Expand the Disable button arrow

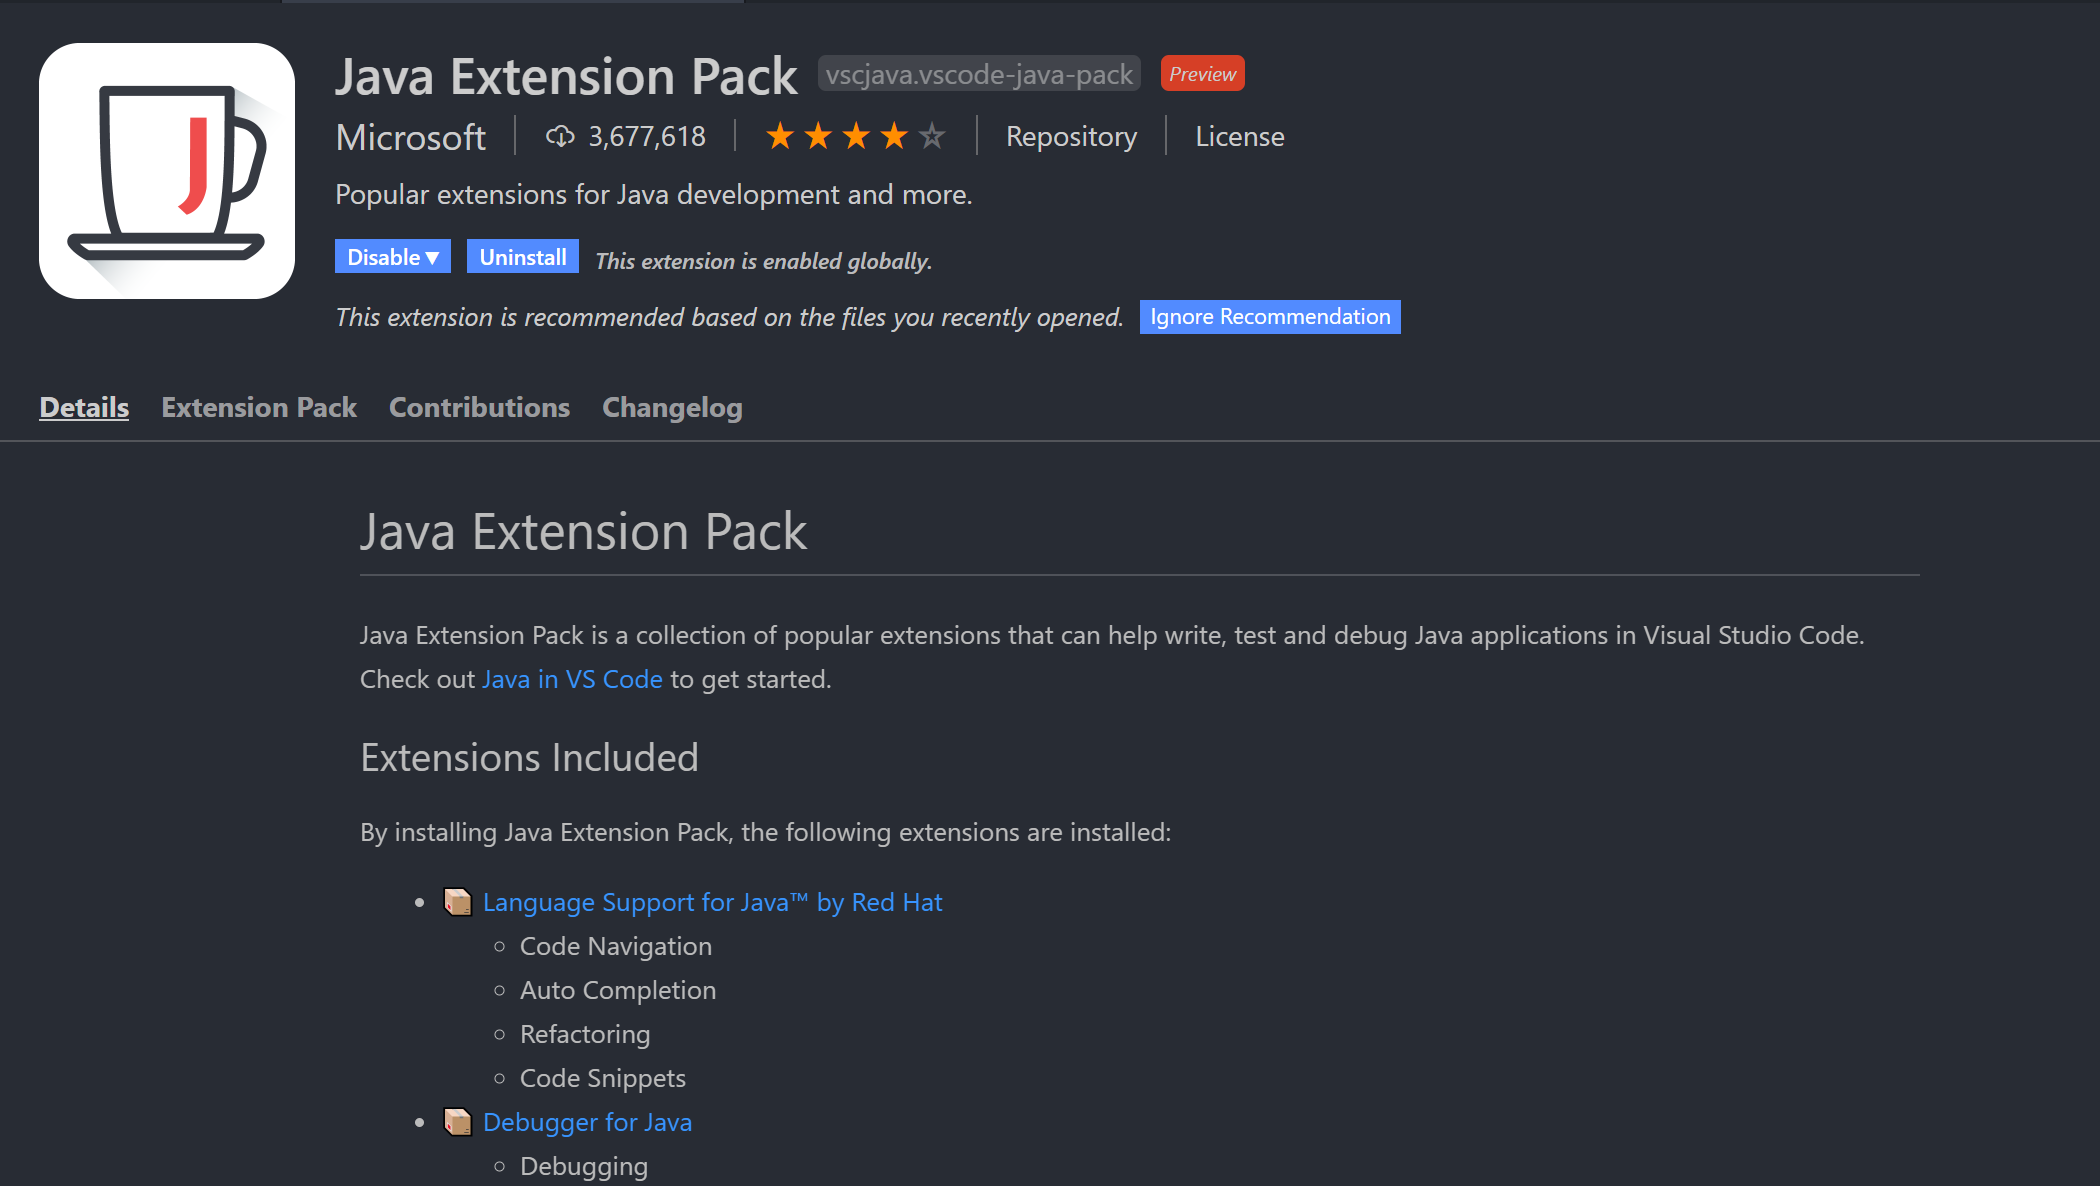click(433, 256)
